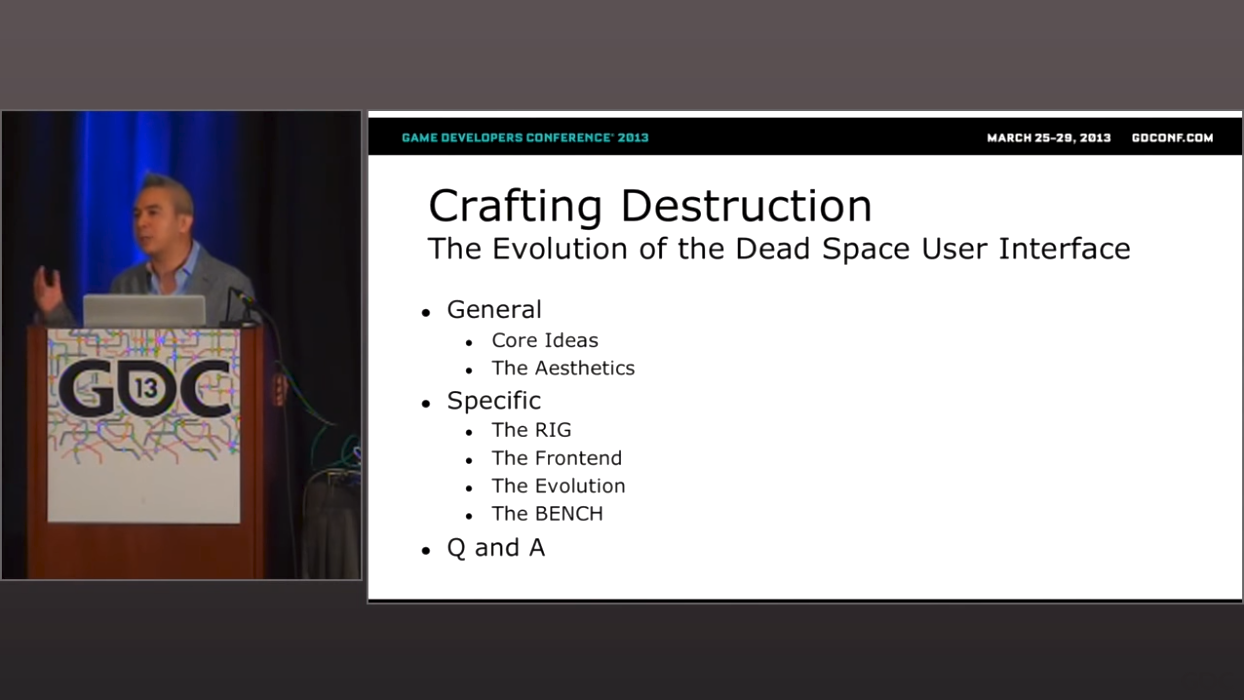1244x700 pixels.
Task: Select the "Specific" bullet heading
Action: [494, 401]
